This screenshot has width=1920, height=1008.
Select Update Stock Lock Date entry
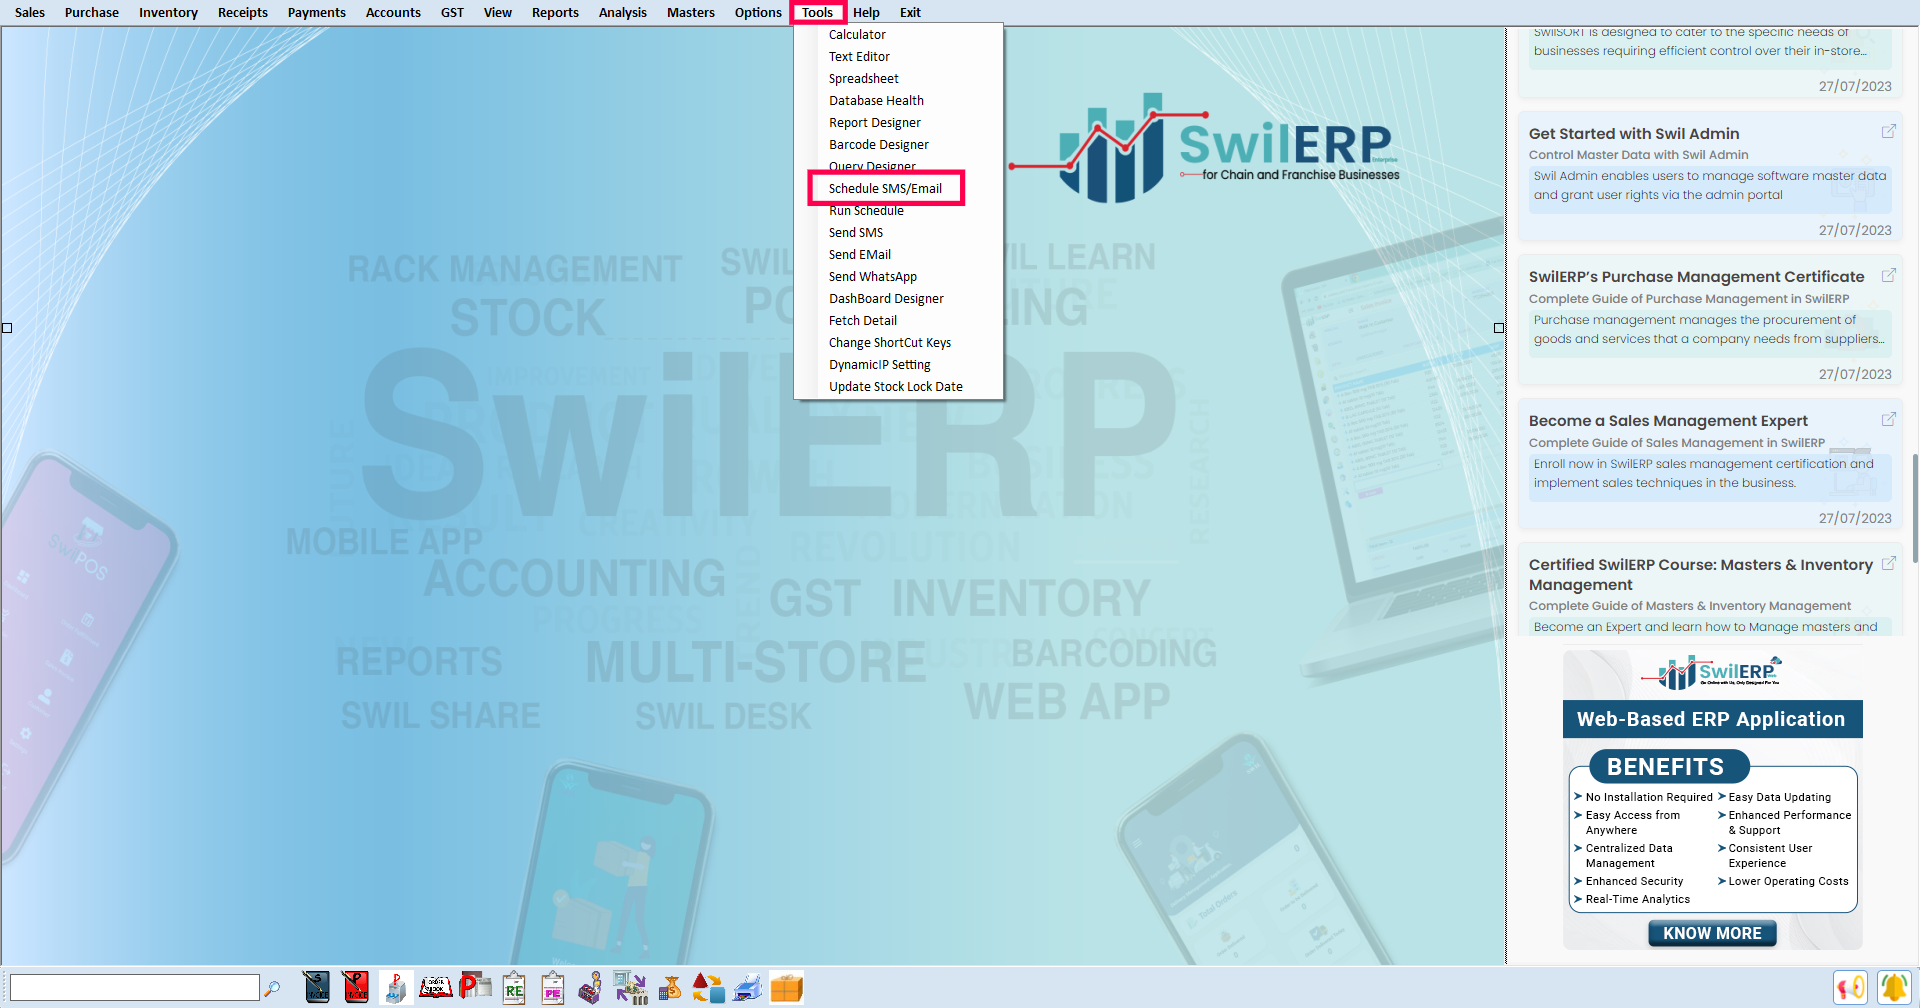[x=898, y=387]
